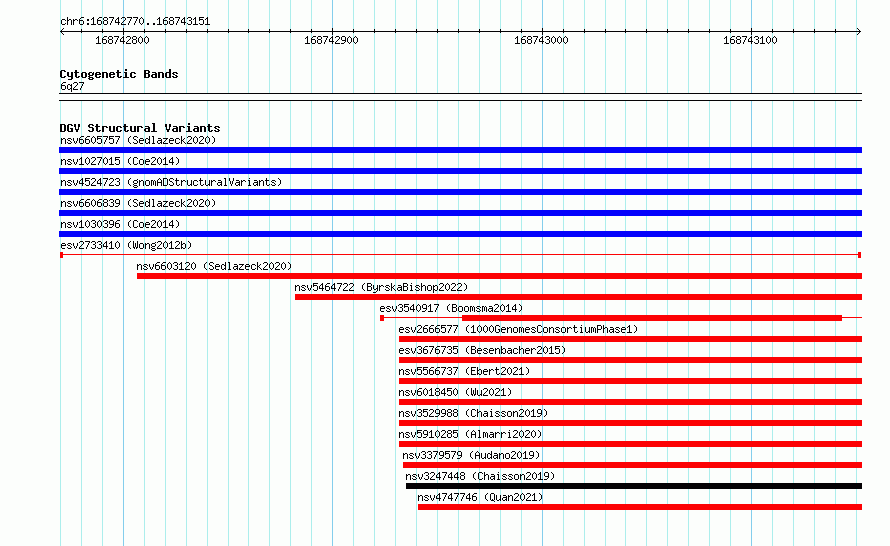Click the nsv3247448 (Chaisson2019) label
Viewport: 890px width, 546px height.
[480, 476]
